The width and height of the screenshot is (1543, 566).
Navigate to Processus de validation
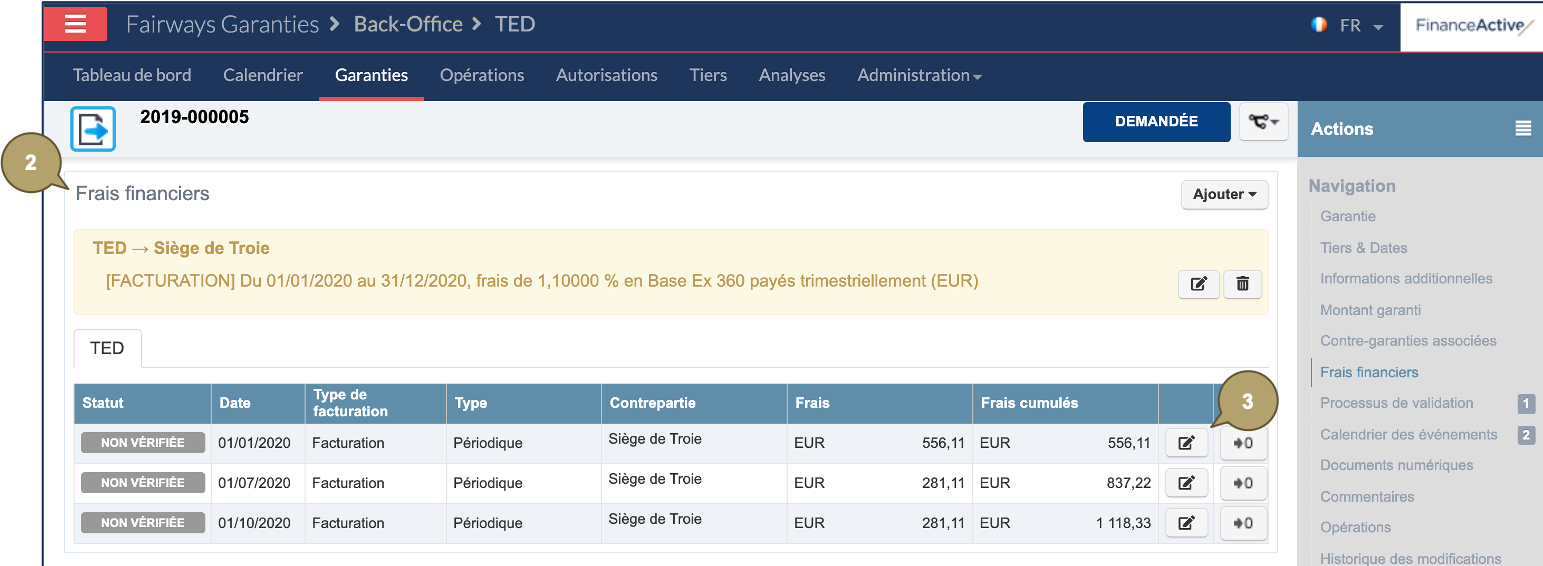[1396, 403]
